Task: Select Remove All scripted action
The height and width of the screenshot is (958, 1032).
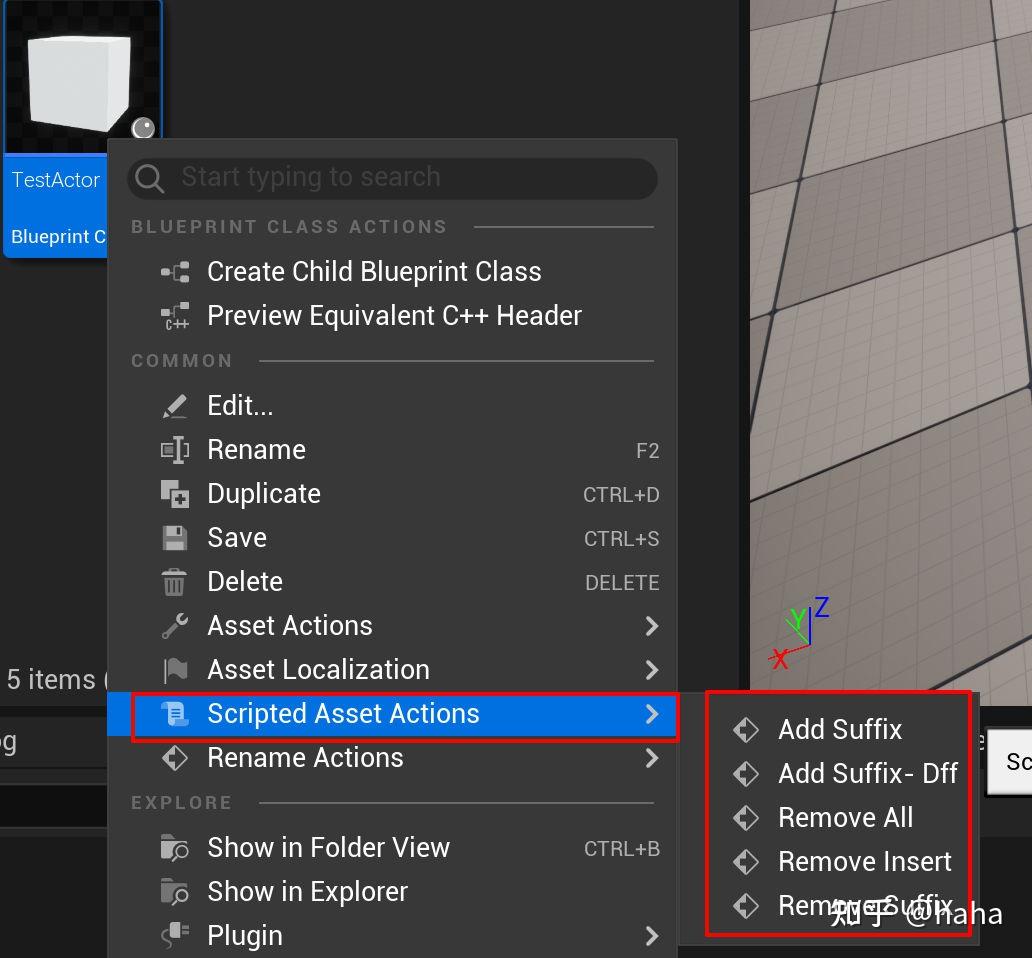Action: (x=845, y=818)
